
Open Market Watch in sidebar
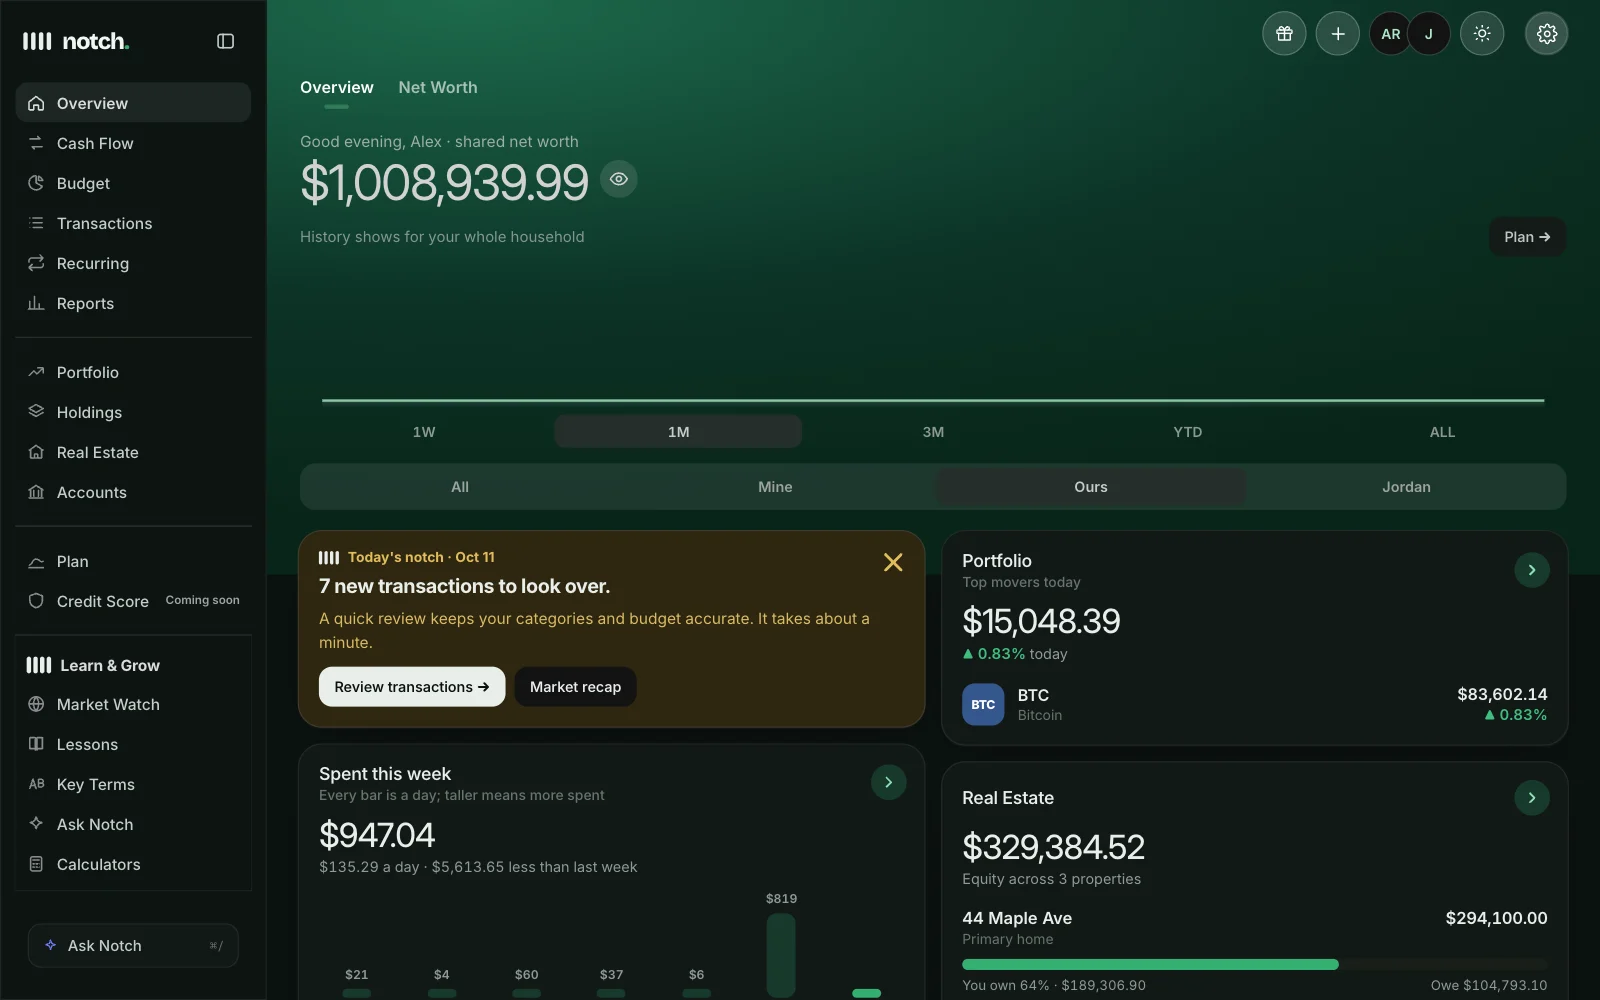click(x=133, y=704)
